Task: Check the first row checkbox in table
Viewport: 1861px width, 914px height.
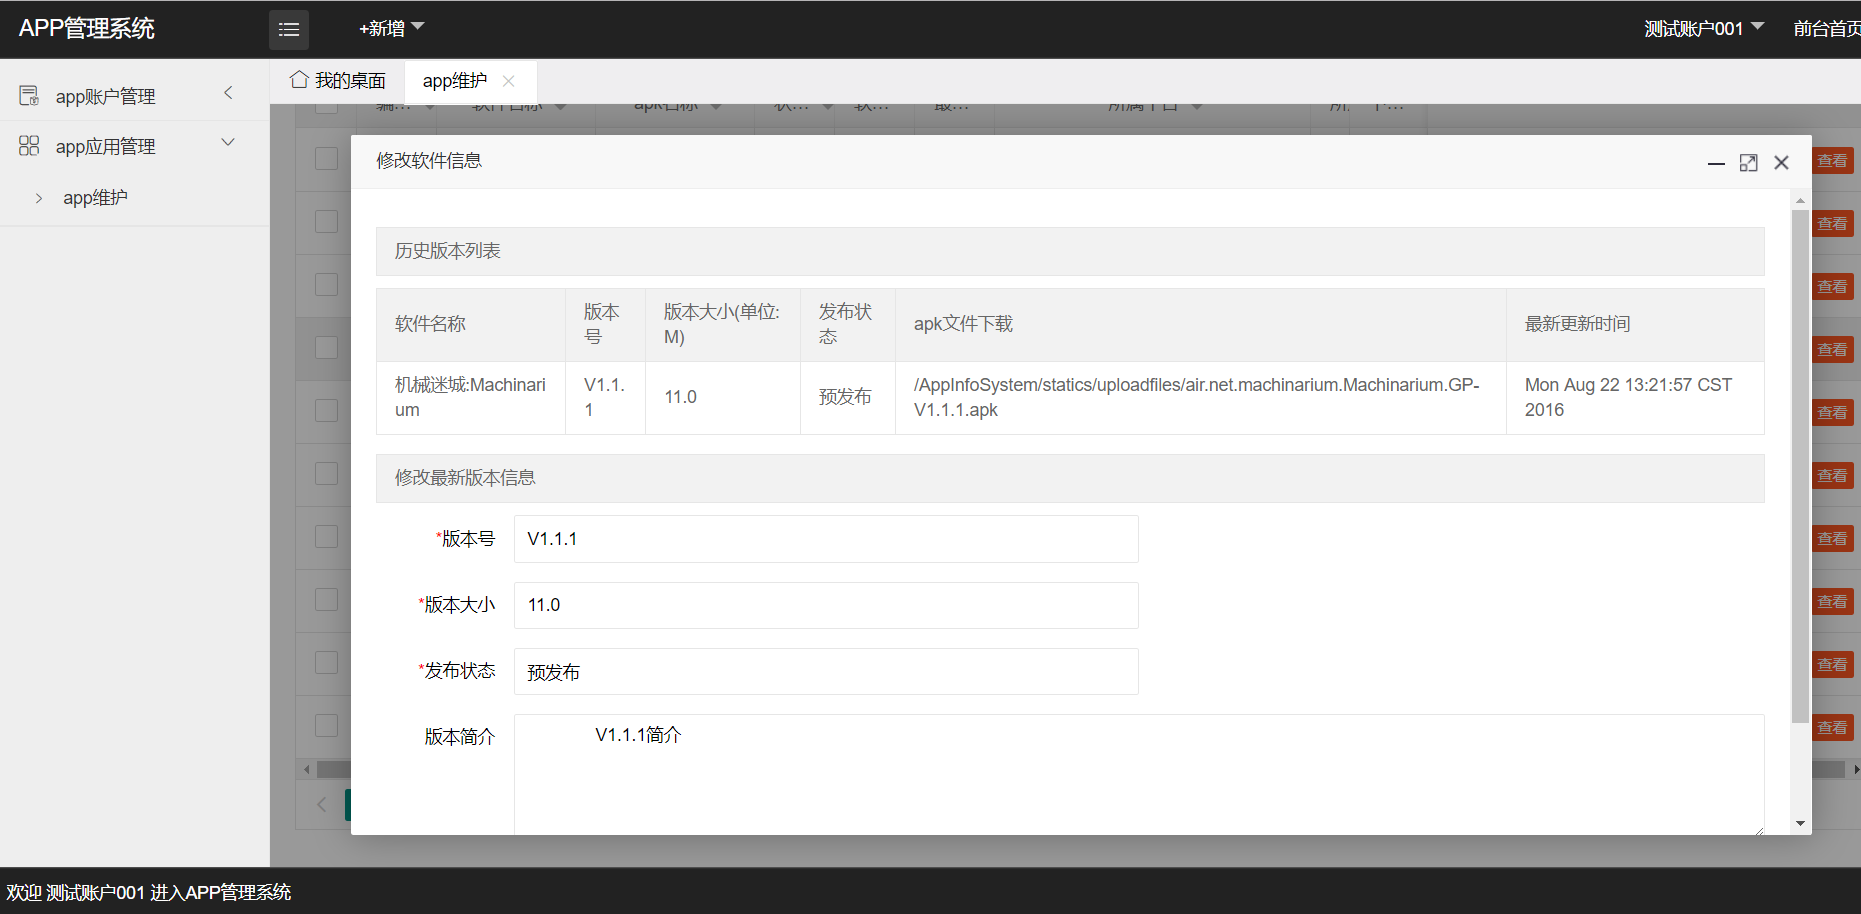Action: pyautogui.click(x=326, y=159)
